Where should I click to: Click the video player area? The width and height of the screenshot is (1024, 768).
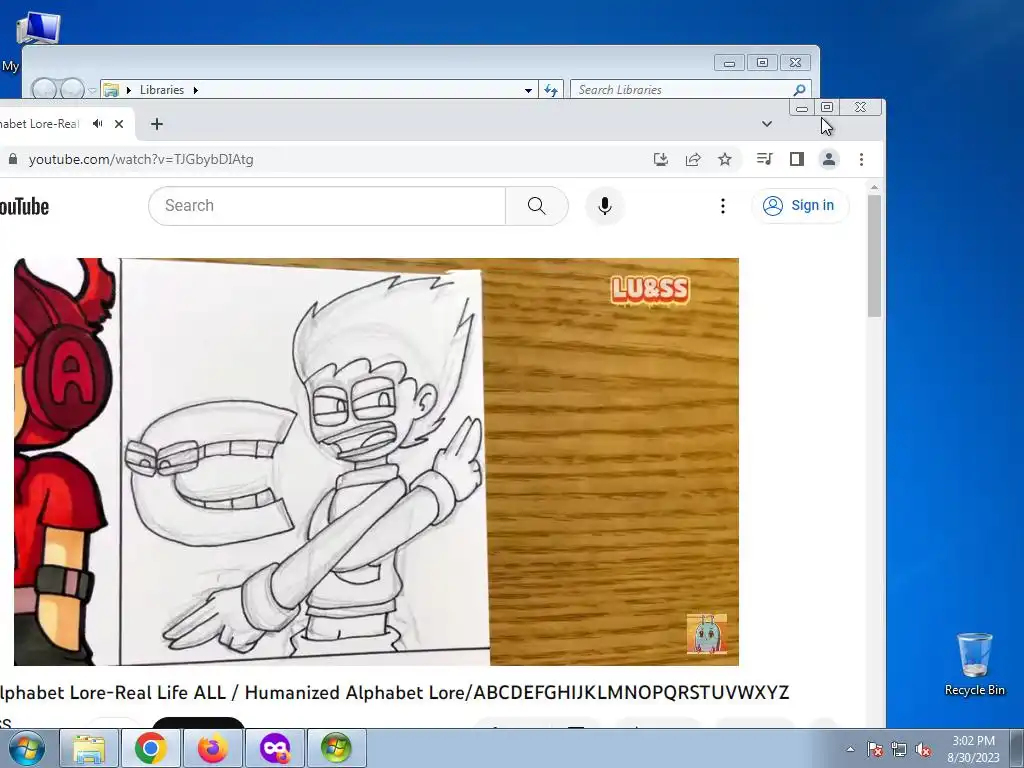[x=376, y=462]
